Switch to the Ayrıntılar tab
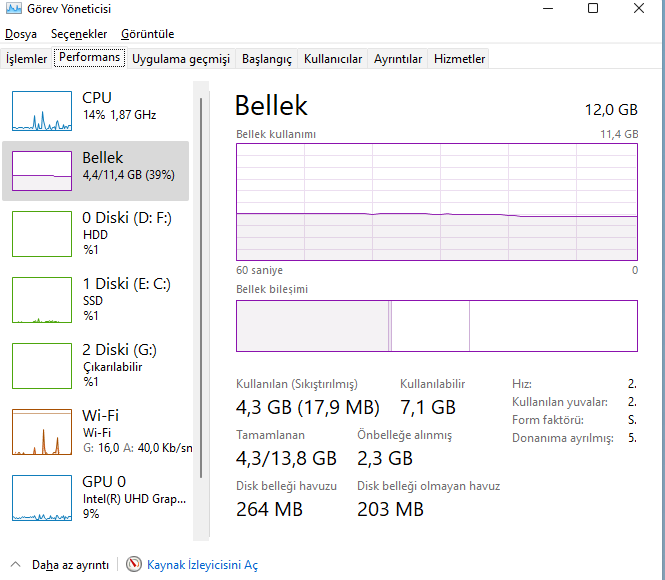665x580 pixels. 398,59
